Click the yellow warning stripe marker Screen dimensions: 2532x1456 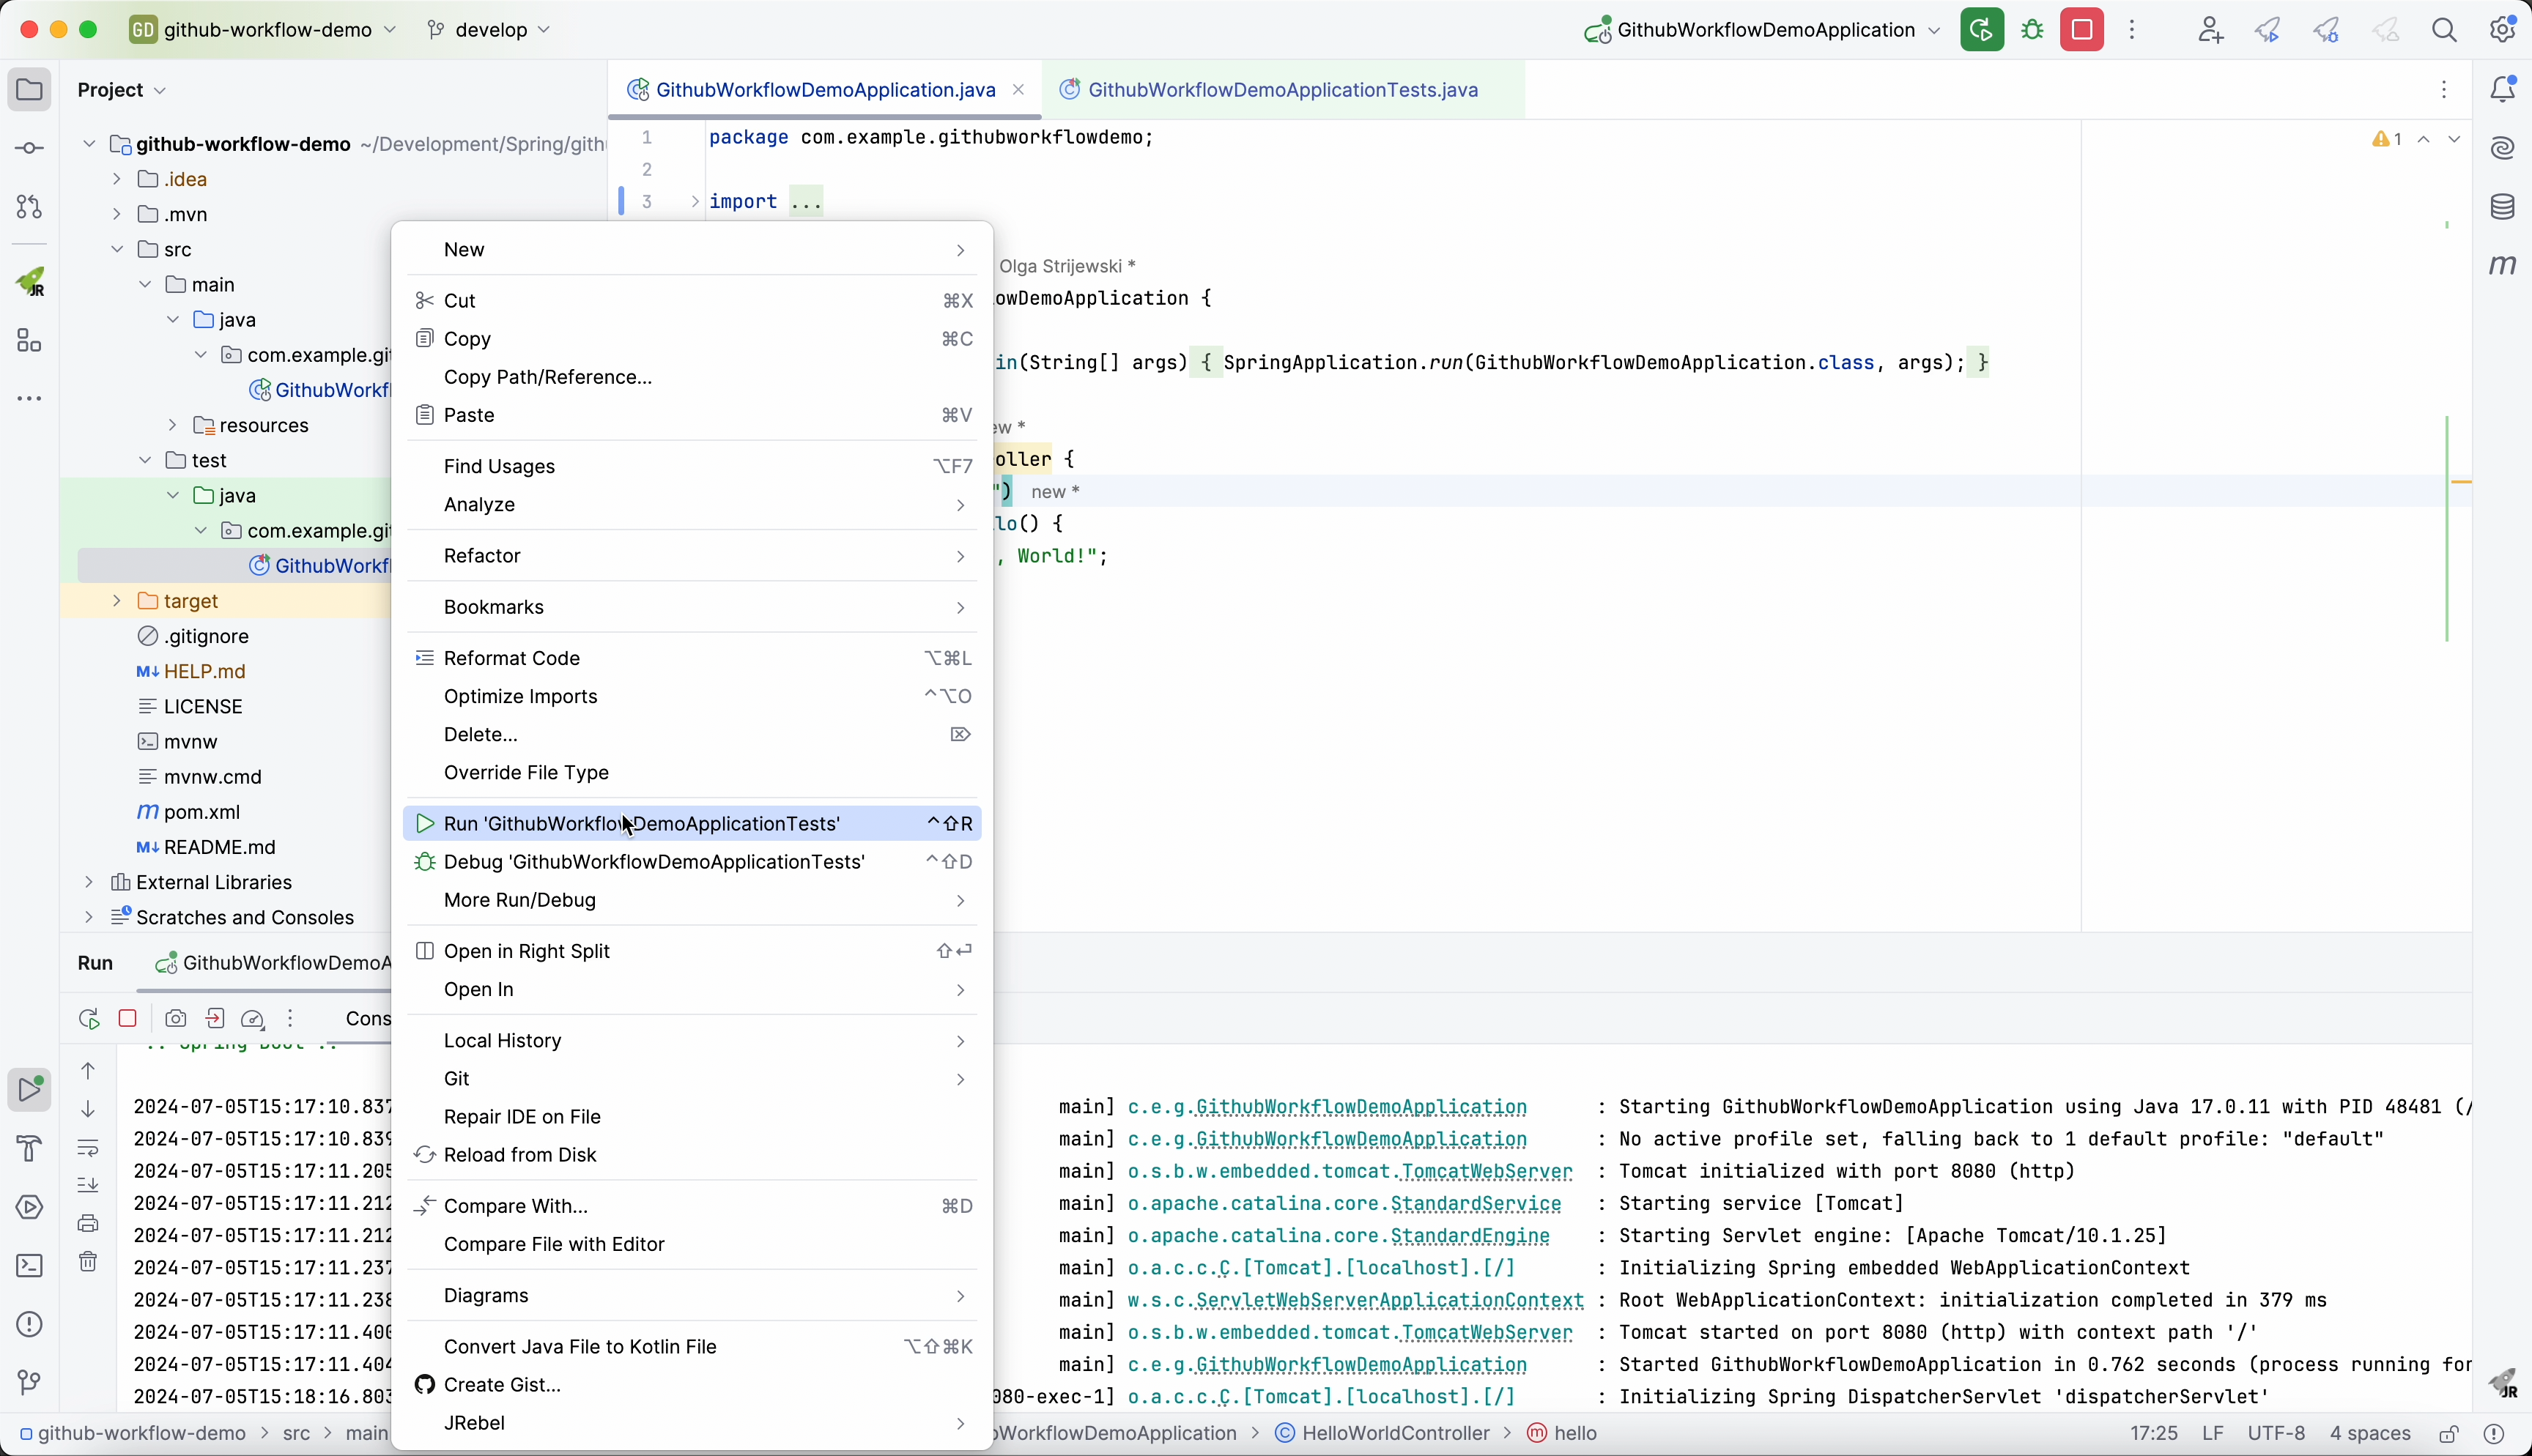tap(2462, 483)
